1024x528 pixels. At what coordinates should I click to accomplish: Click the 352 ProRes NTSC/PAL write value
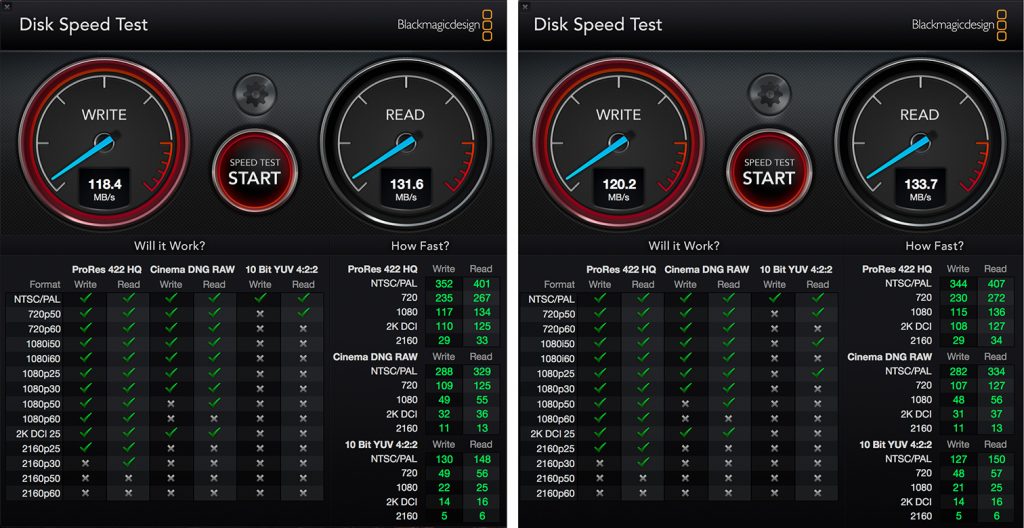point(443,284)
